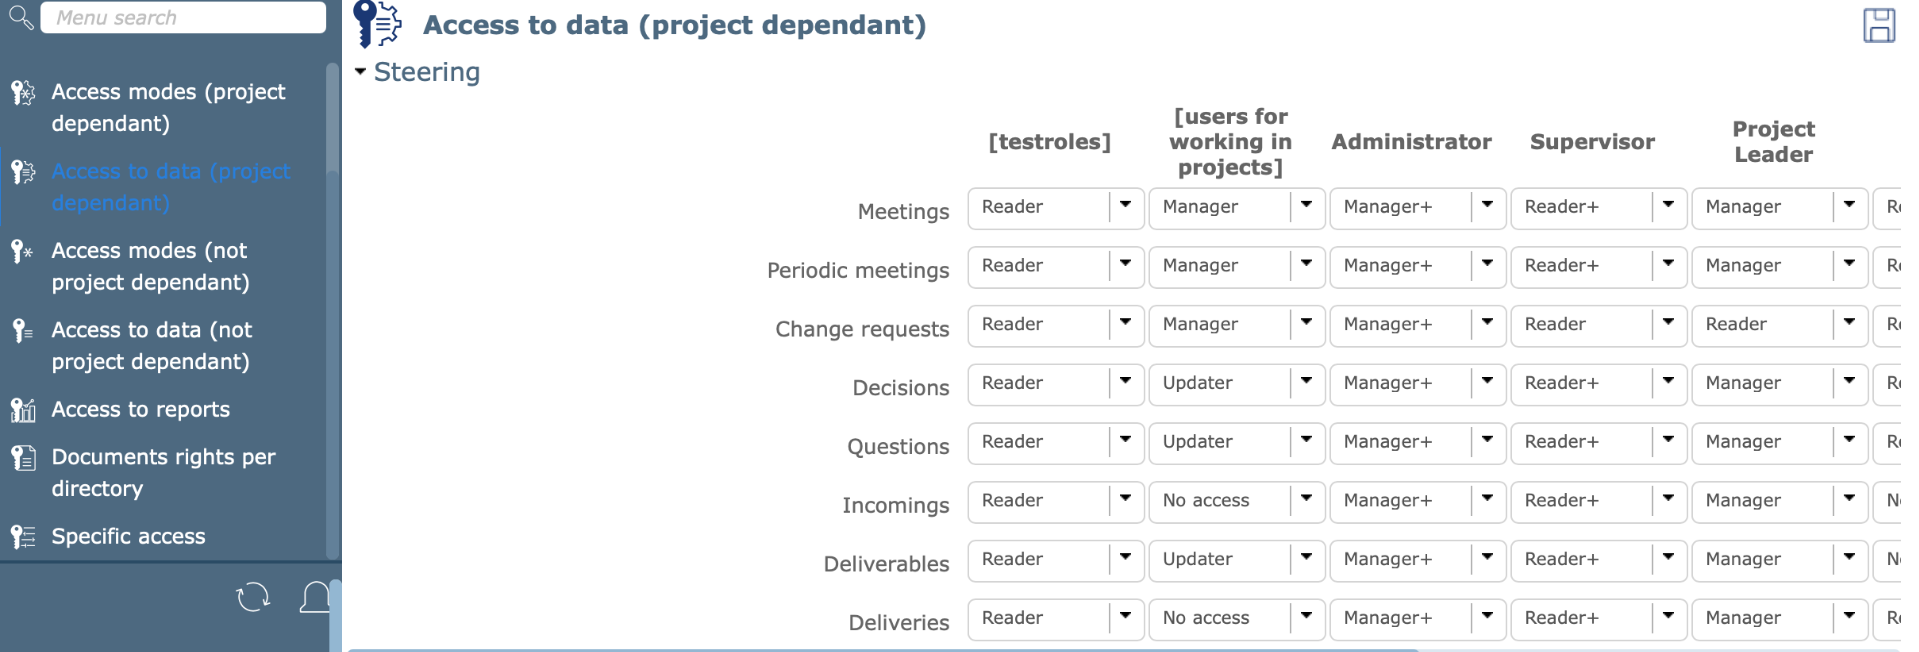Go to Access to reports

coord(140,410)
